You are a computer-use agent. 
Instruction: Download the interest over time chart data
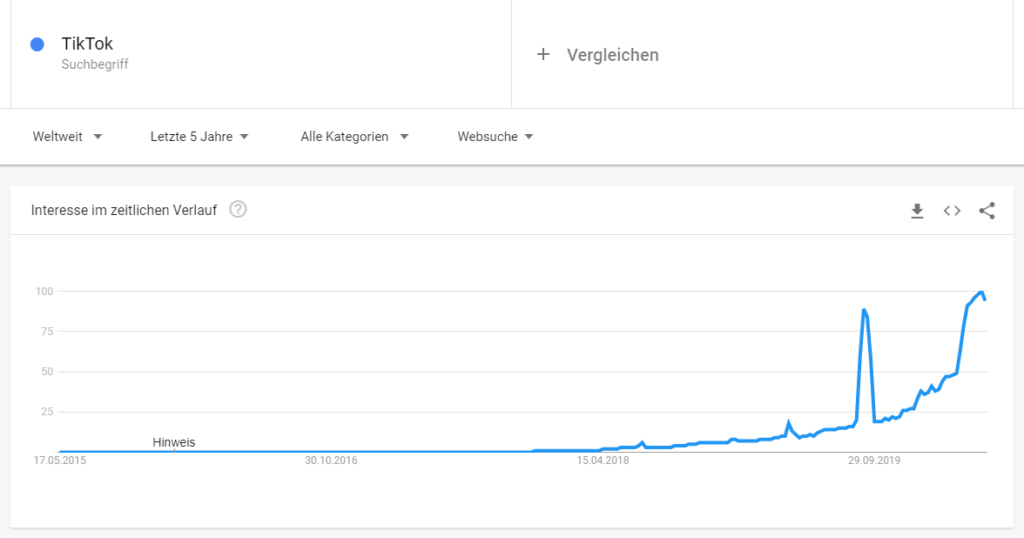pyautogui.click(x=917, y=211)
